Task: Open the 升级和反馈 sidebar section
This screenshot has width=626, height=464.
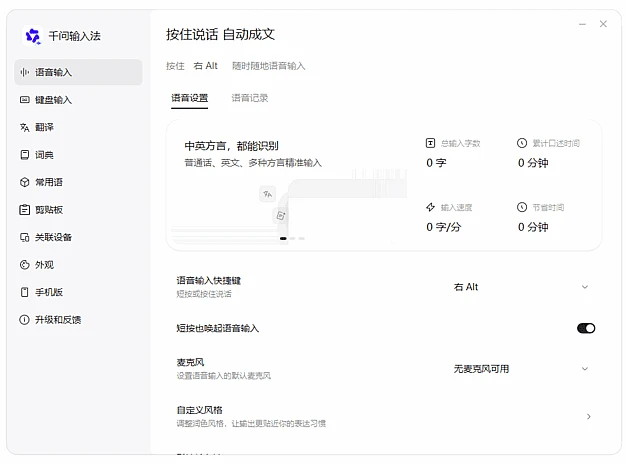Action: coord(78,319)
